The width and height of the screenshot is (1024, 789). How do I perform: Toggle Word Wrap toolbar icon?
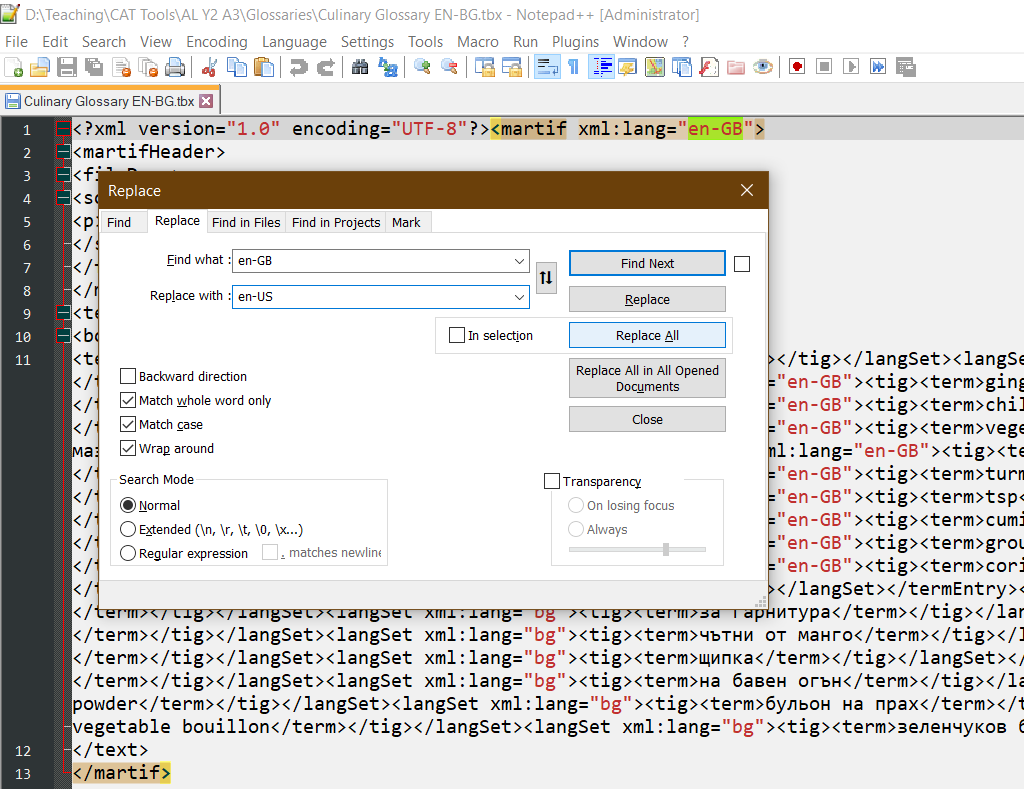[547, 67]
